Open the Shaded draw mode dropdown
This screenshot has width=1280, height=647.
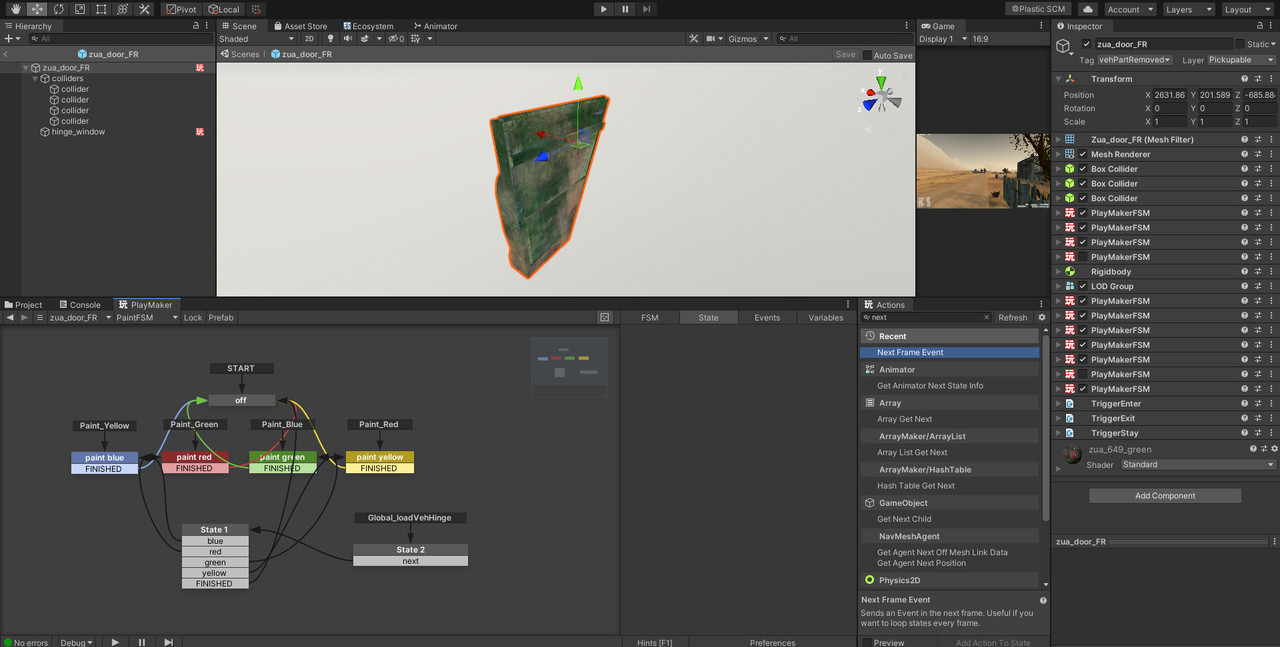point(257,39)
